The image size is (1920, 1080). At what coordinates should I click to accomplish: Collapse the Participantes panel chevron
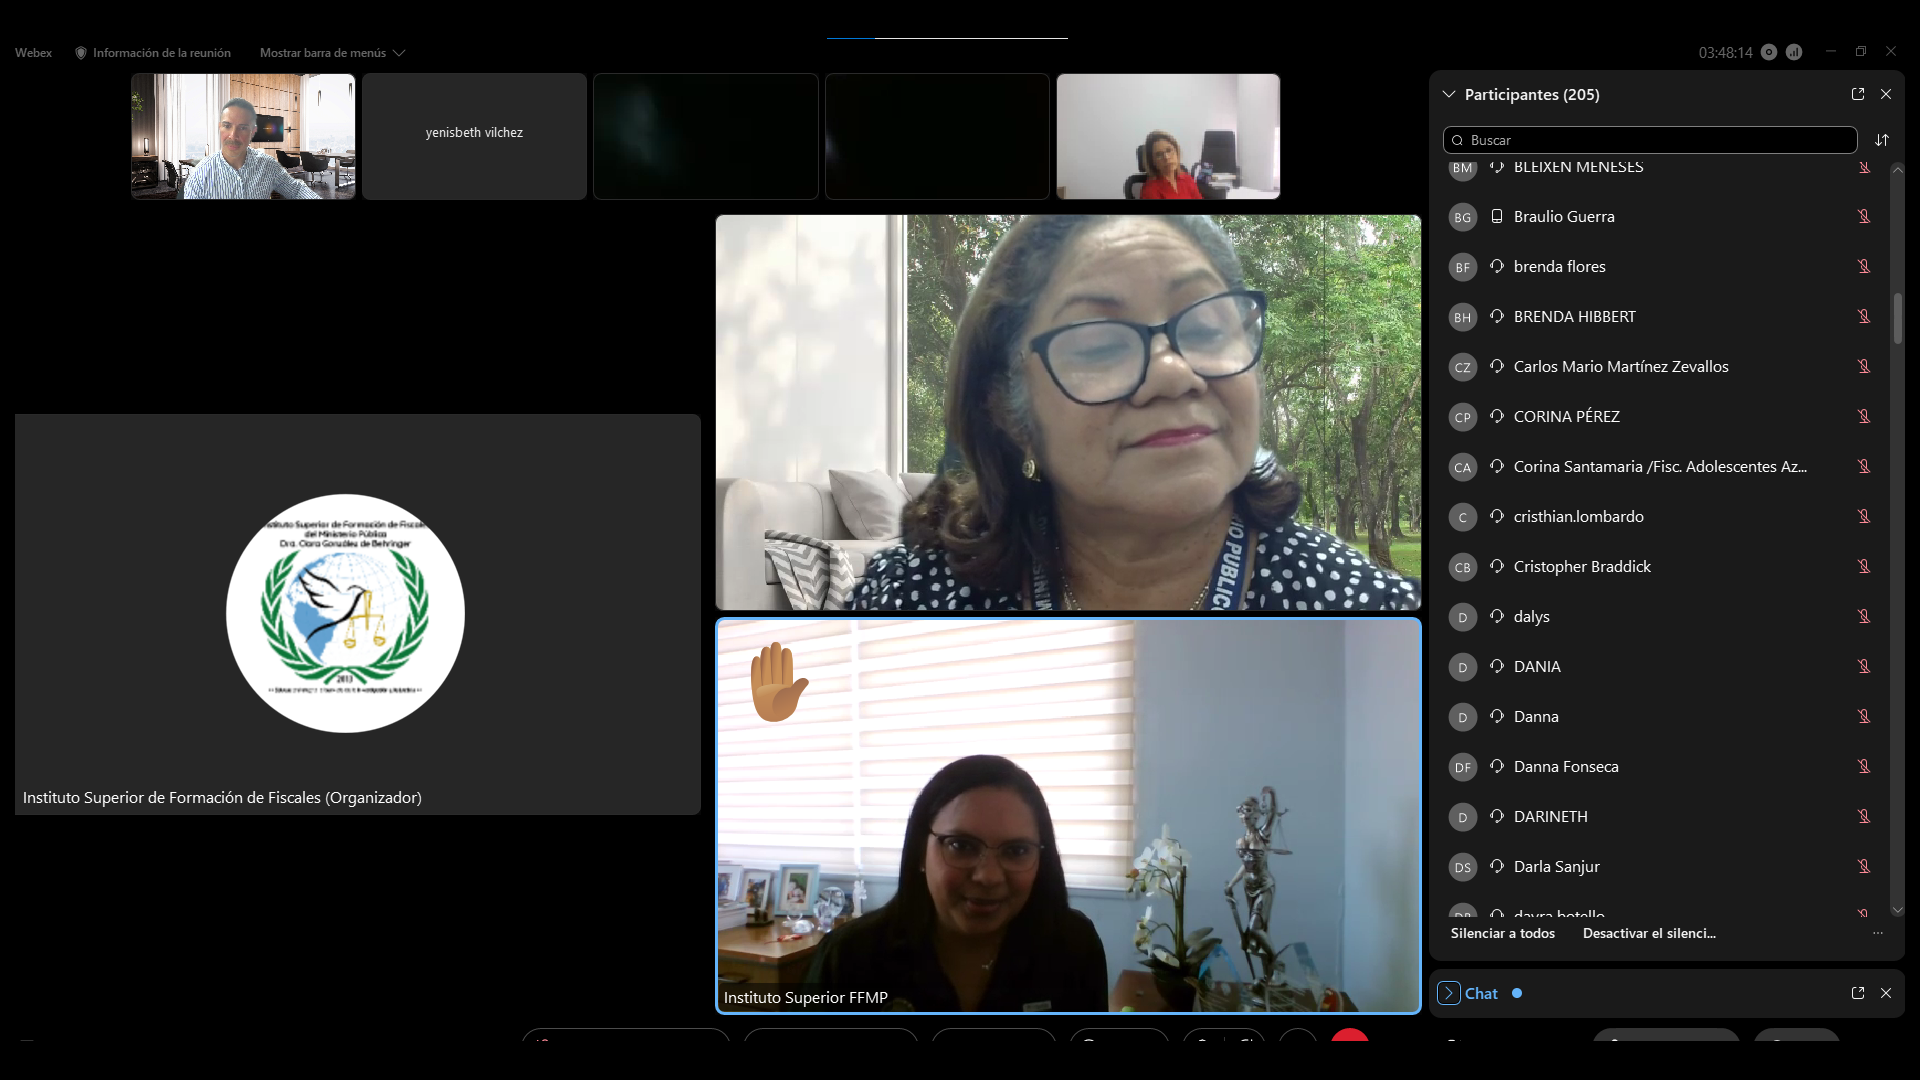coord(1448,94)
